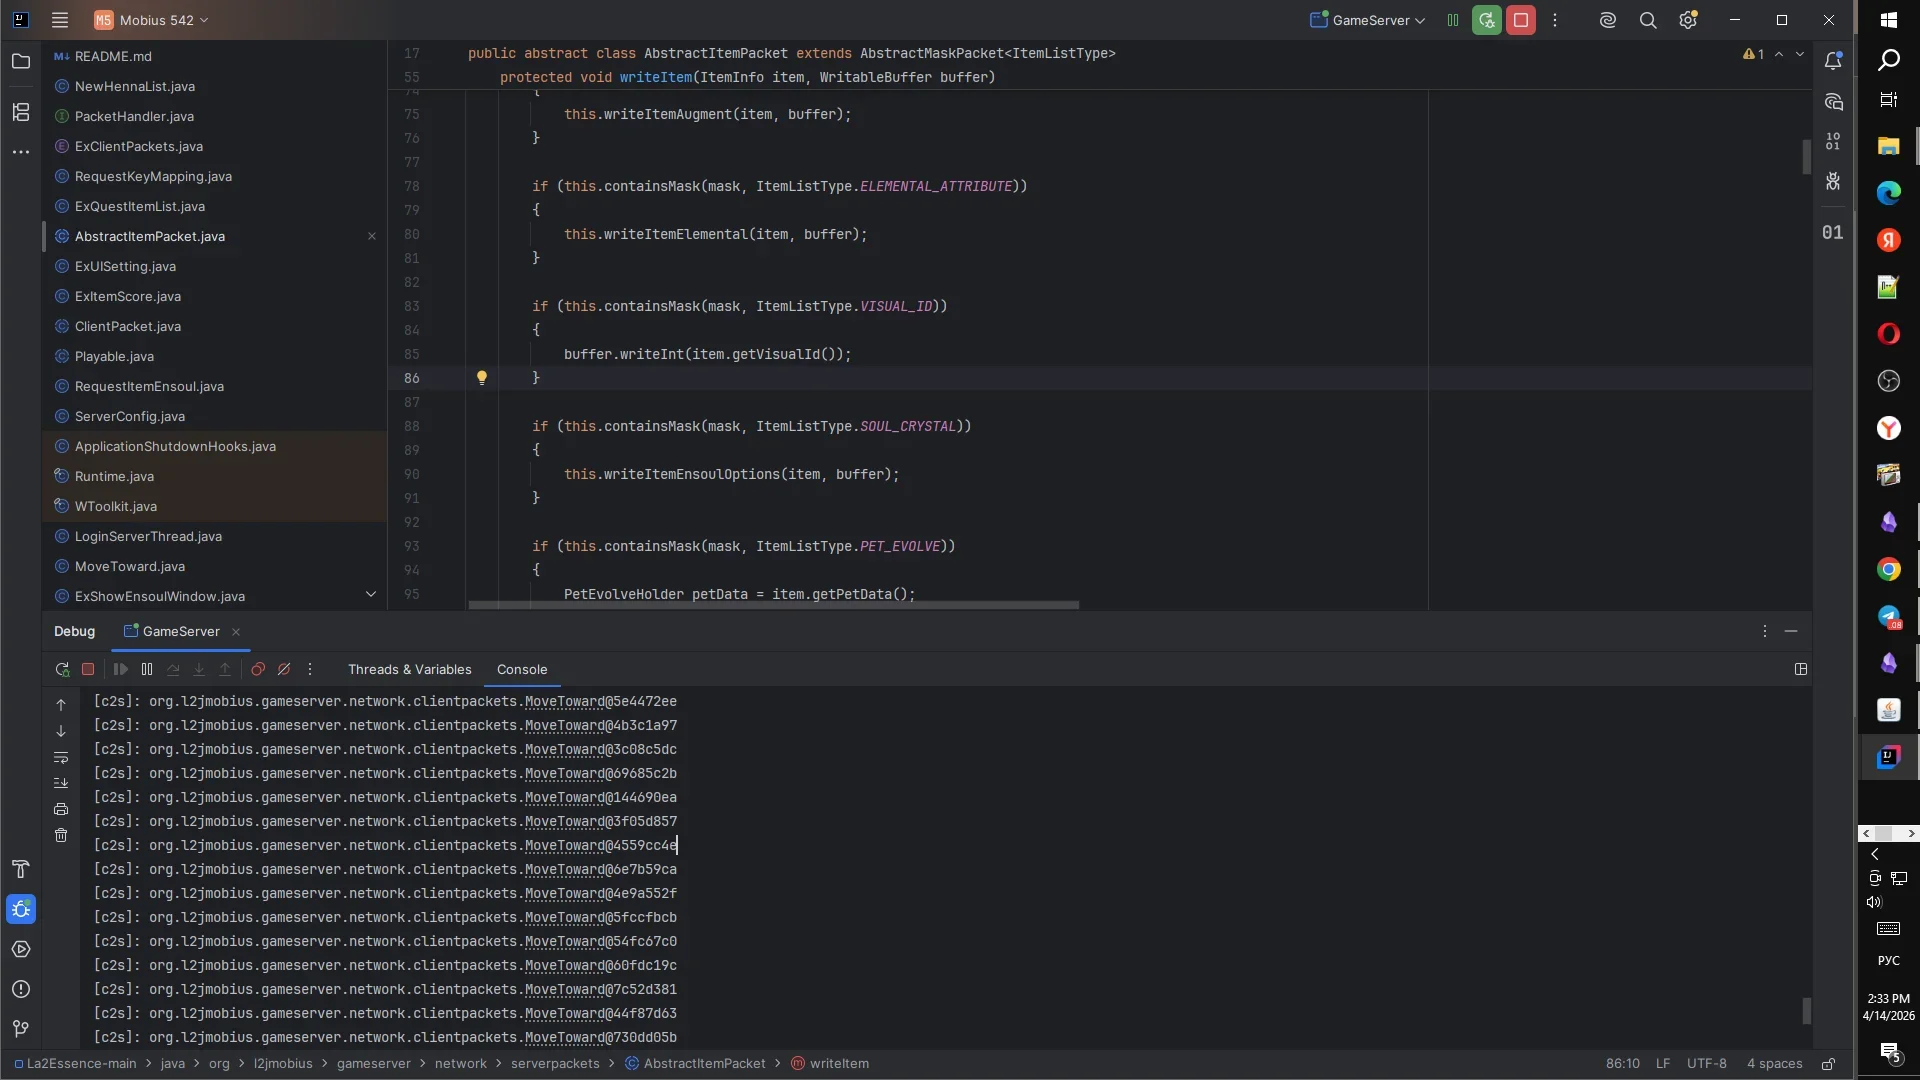Open Search Everywhere magnifier in title bar
This screenshot has width=1920, height=1080.
[1648, 20]
